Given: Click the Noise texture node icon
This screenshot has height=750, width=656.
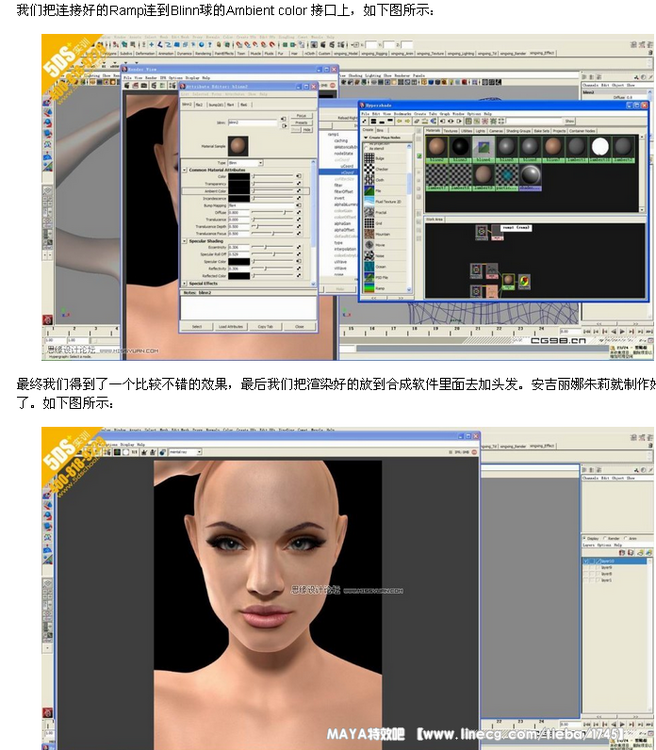Looking at the screenshot, I should (x=369, y=256).
